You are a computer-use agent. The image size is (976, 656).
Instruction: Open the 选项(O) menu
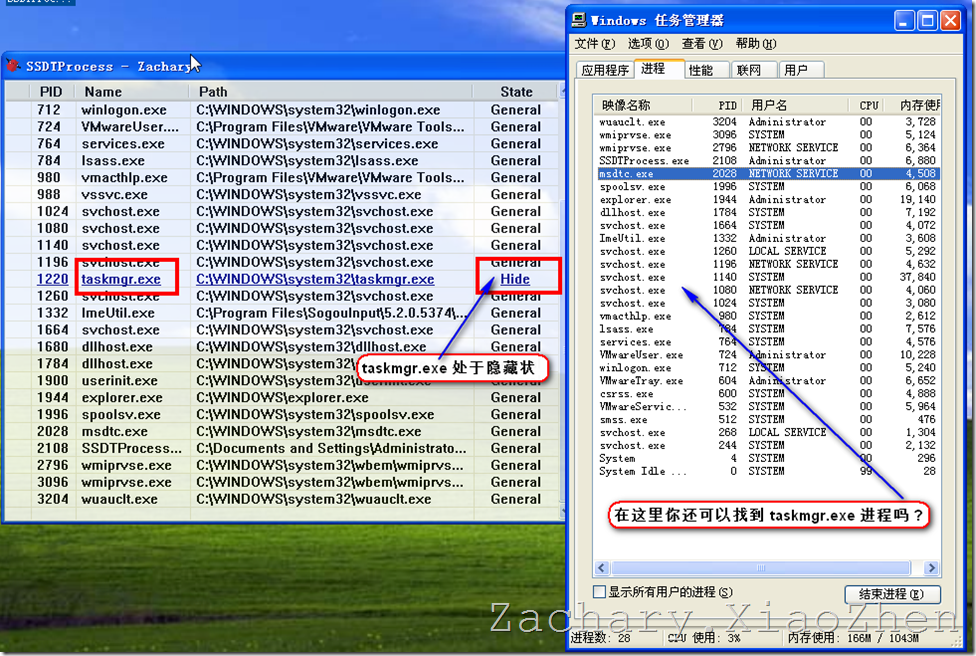[x=647, y=44]
